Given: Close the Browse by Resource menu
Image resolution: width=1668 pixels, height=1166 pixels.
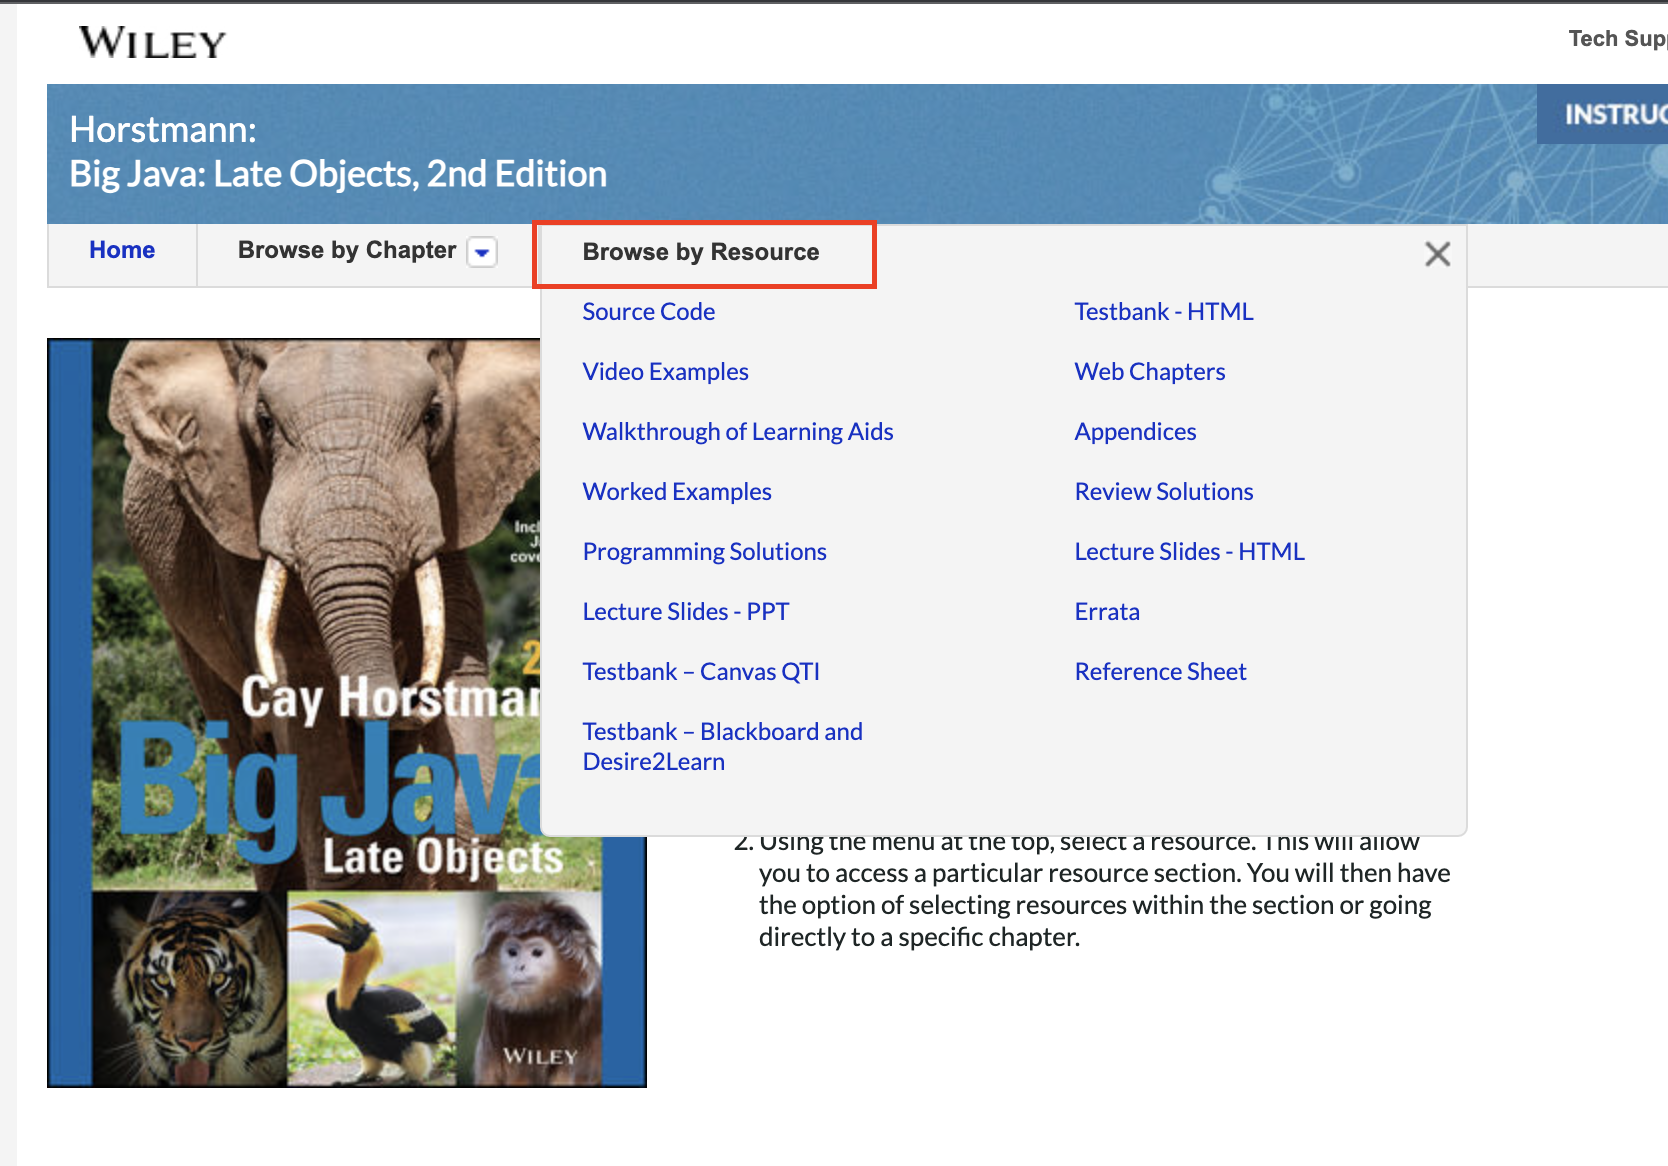Looking at the screenshot, I should (1437, 254).
